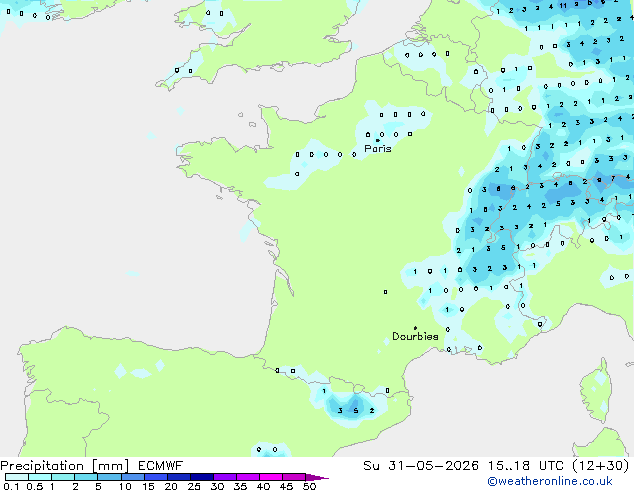Viewport: 634px width, 490px height.
Task: Select the legend swatch between 10 and 15
Action: point(132,477)
